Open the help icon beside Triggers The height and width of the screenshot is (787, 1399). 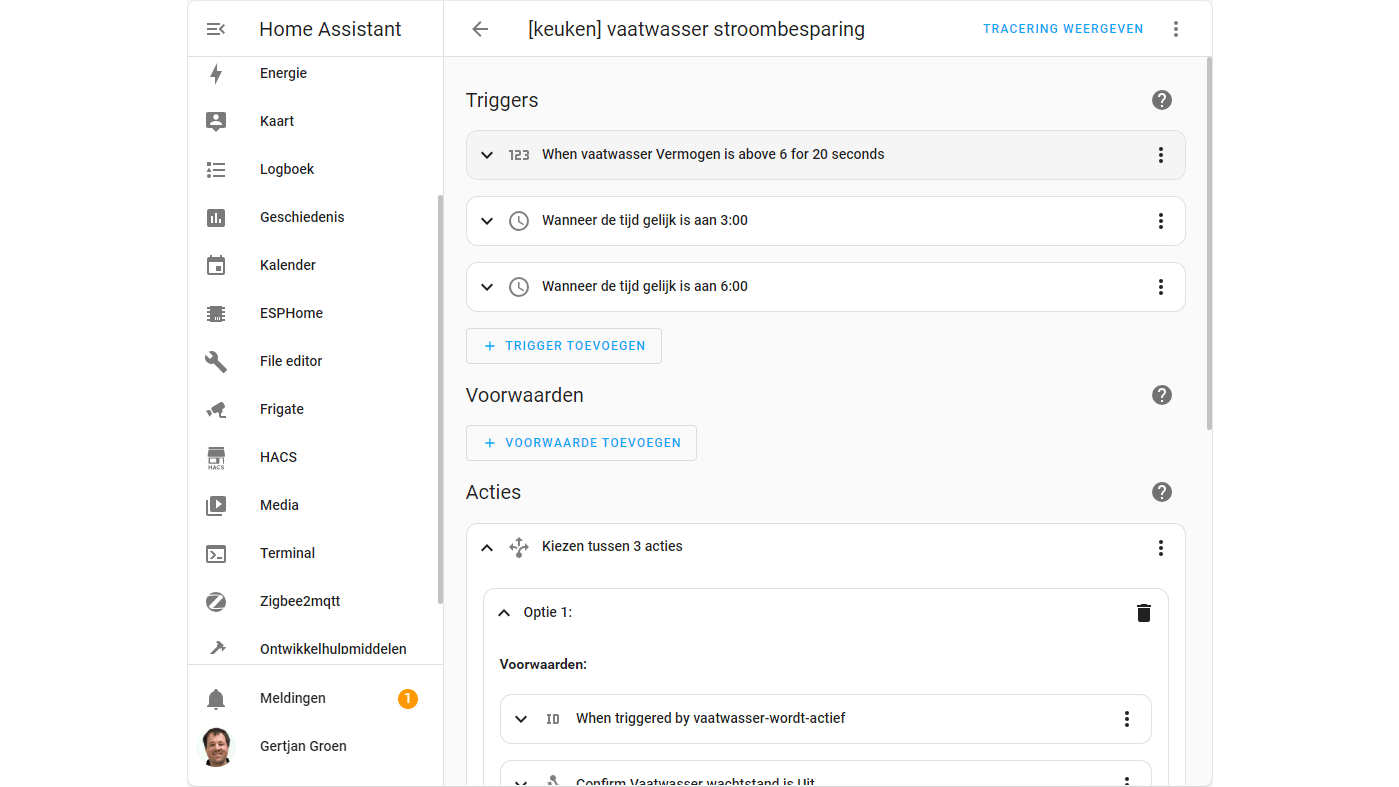point(1161,100)
